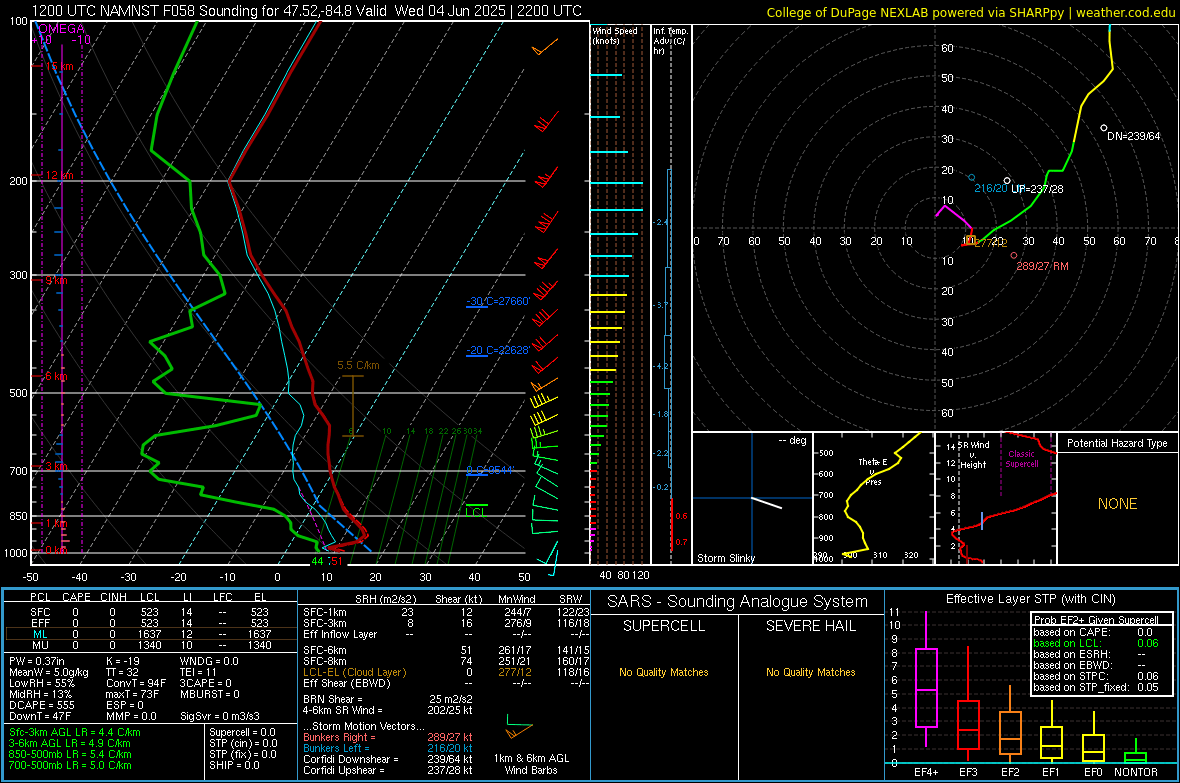This screenshot has width=1180, height=783.
Task: Click the SUPERCELL analogue column header
Action: click(x=664, y=626)
